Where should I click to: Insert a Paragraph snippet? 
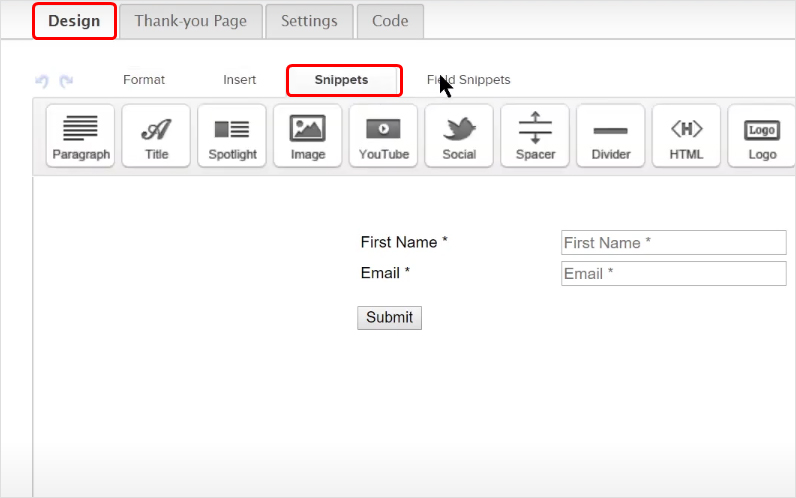(80, 136)
